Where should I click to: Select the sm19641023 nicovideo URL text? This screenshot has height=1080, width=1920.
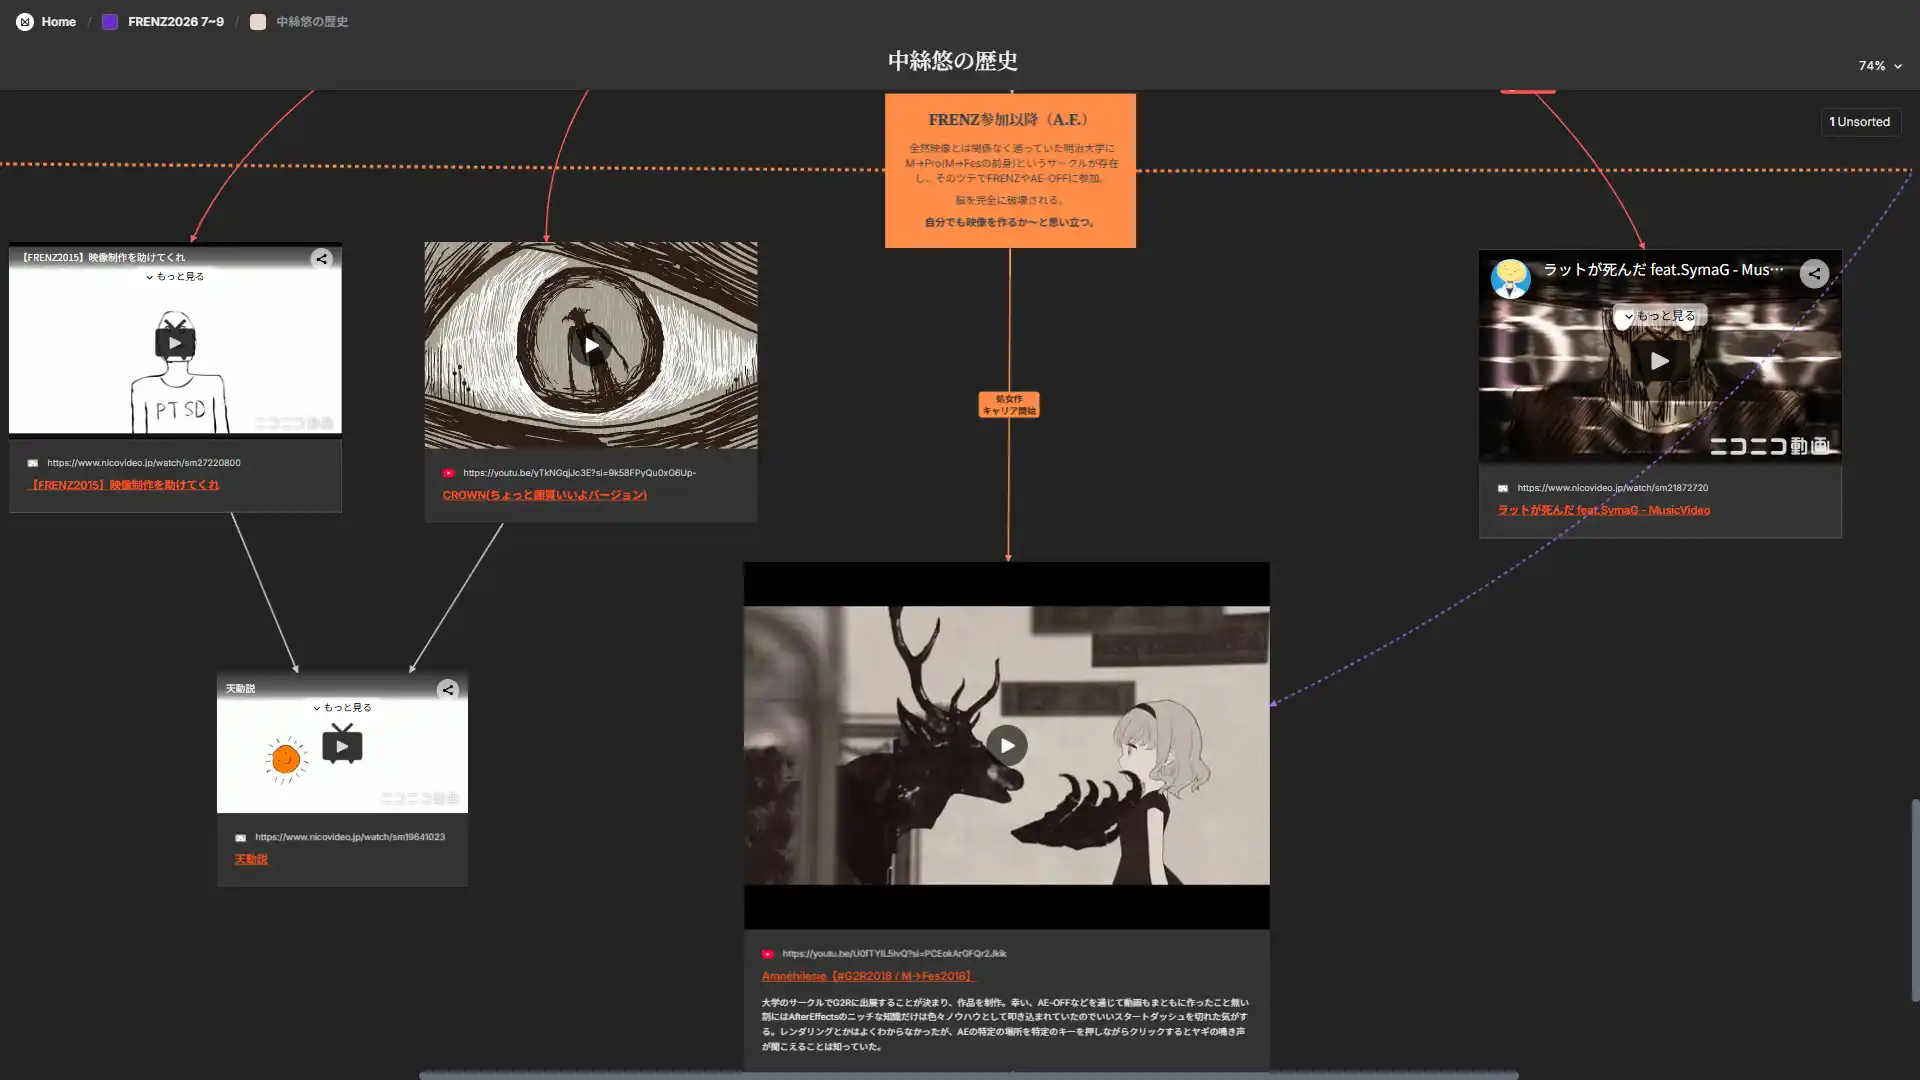tap(350, 837)
